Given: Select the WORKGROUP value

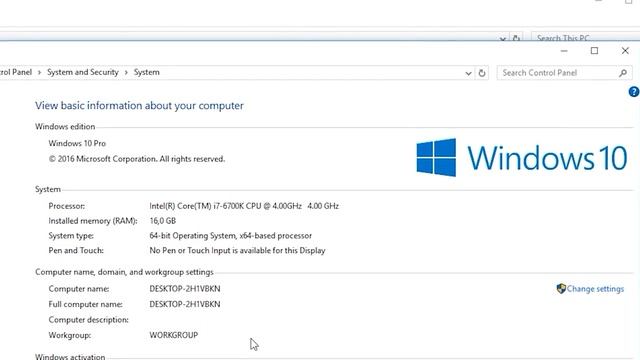Looking at the screenshot, I should 173,335.
